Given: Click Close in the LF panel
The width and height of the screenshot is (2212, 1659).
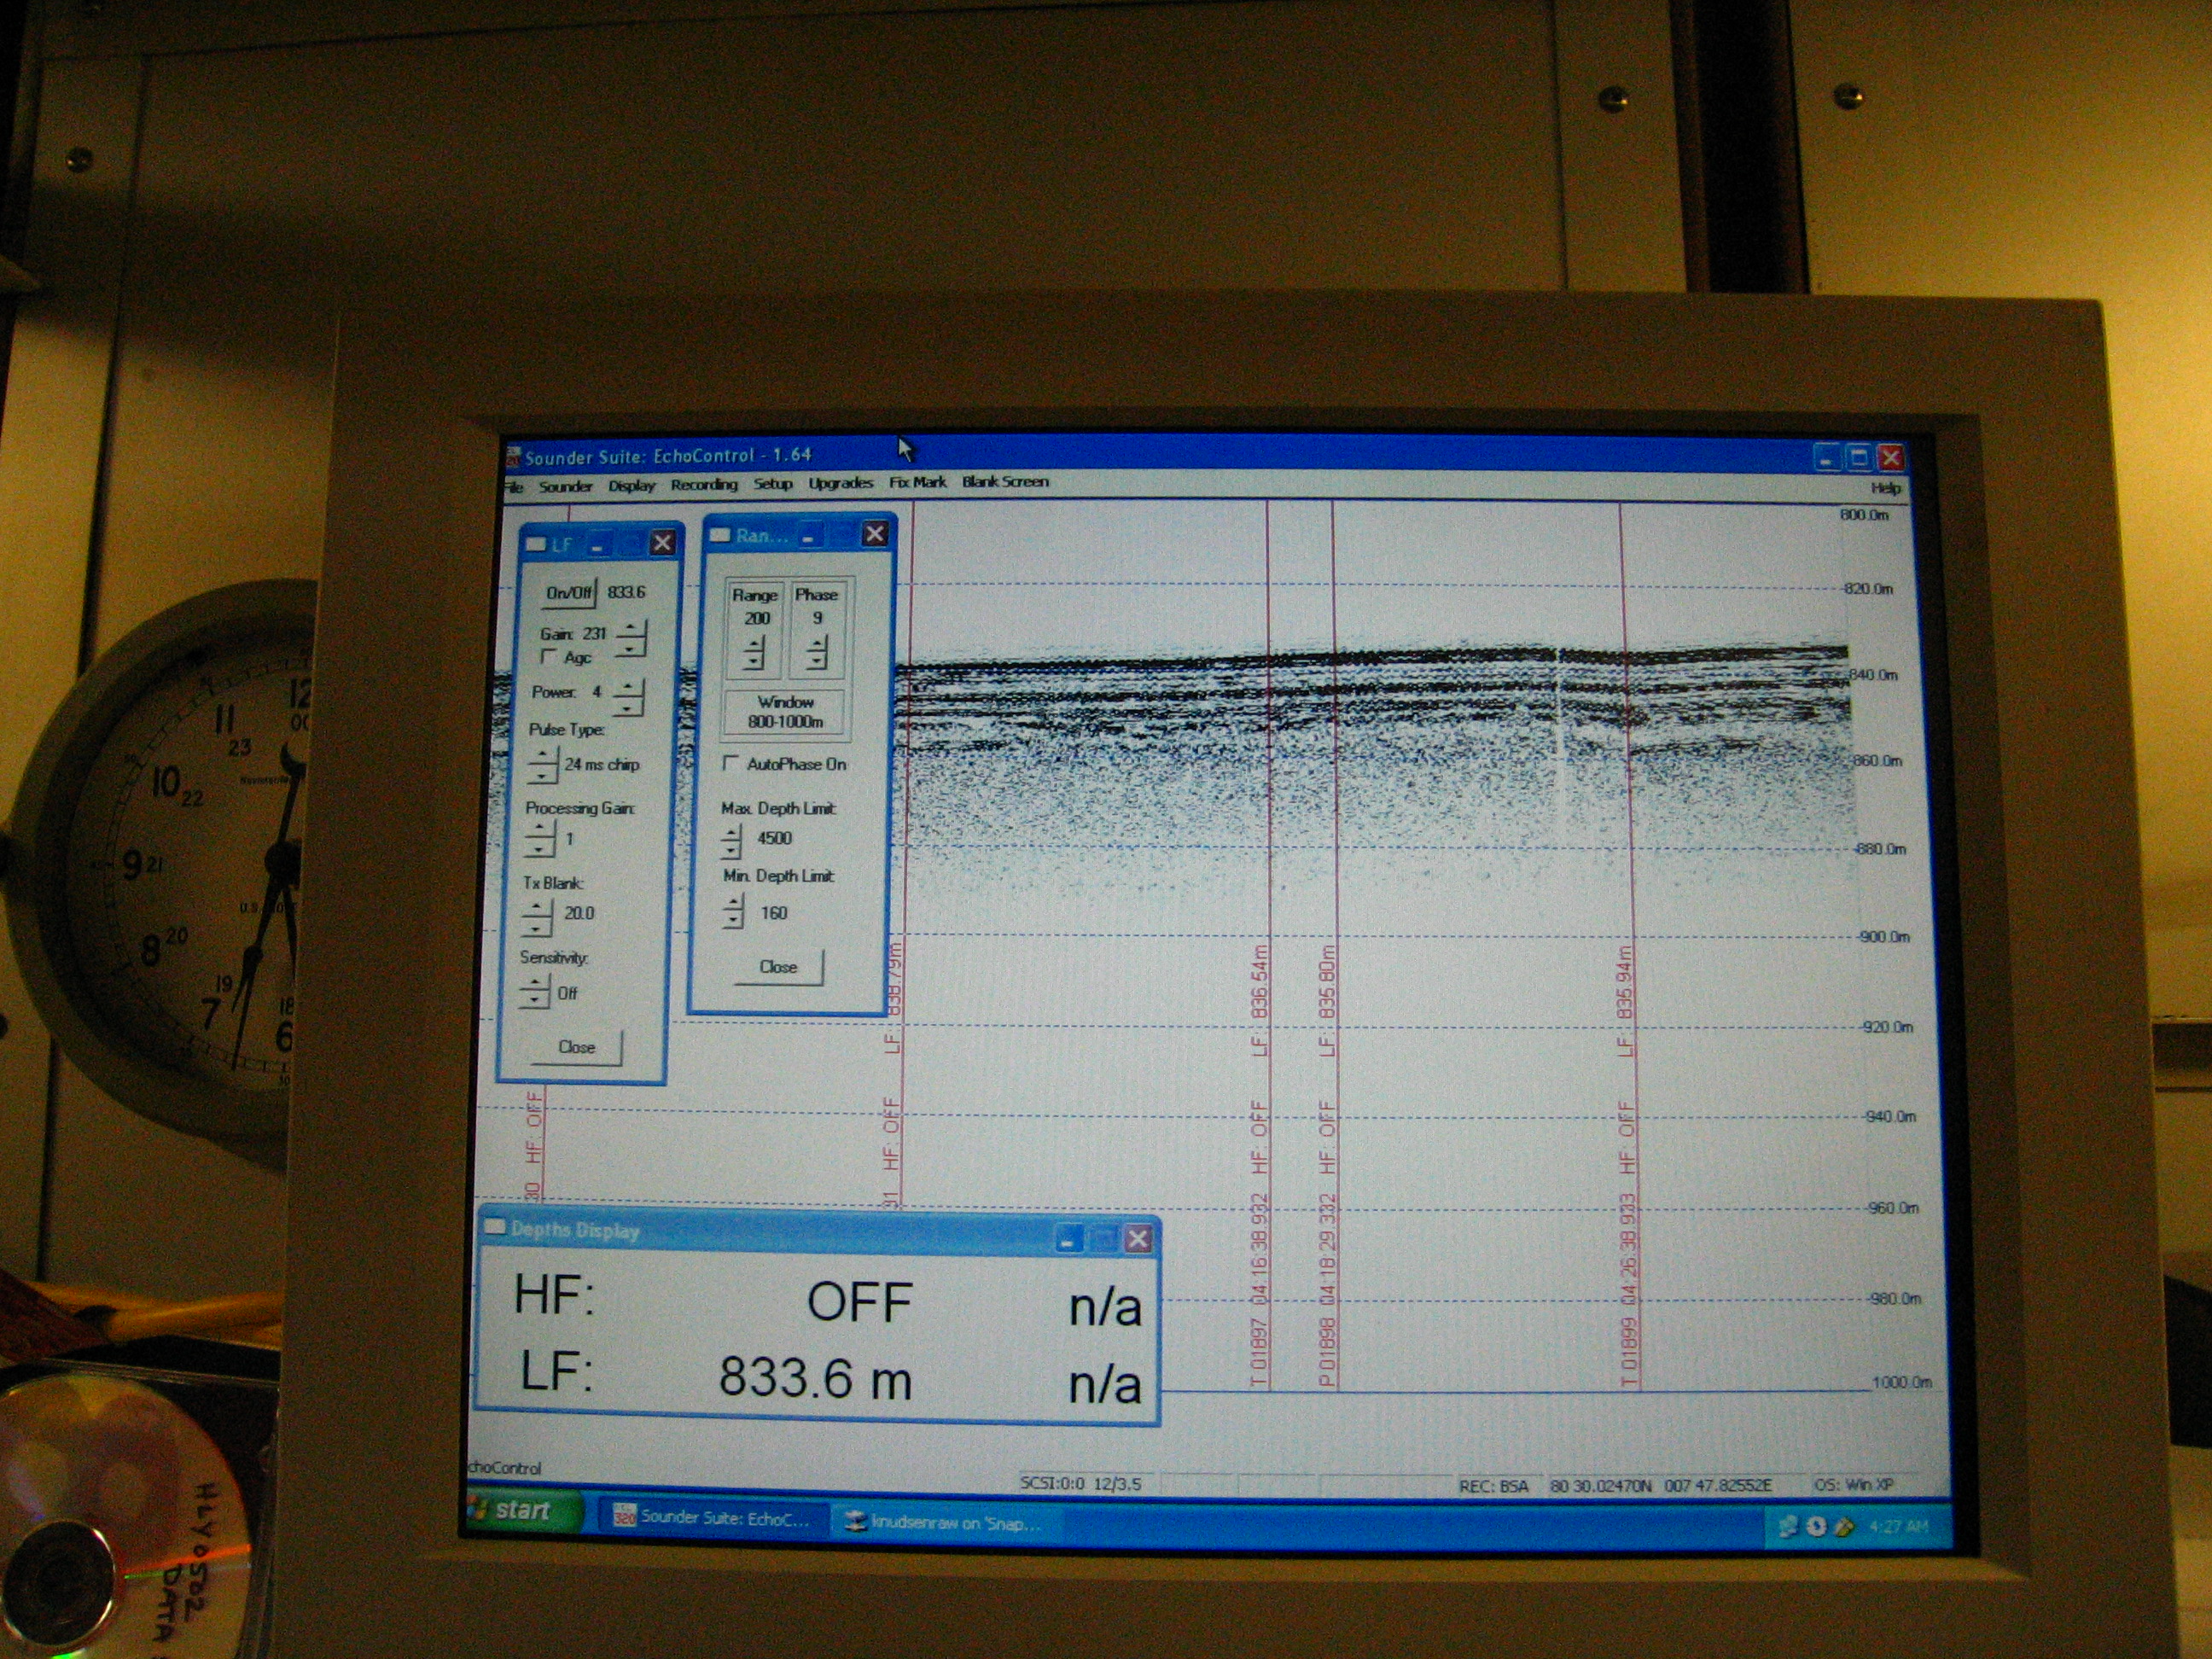Looking at the screenshot, I should [576, 1047].
